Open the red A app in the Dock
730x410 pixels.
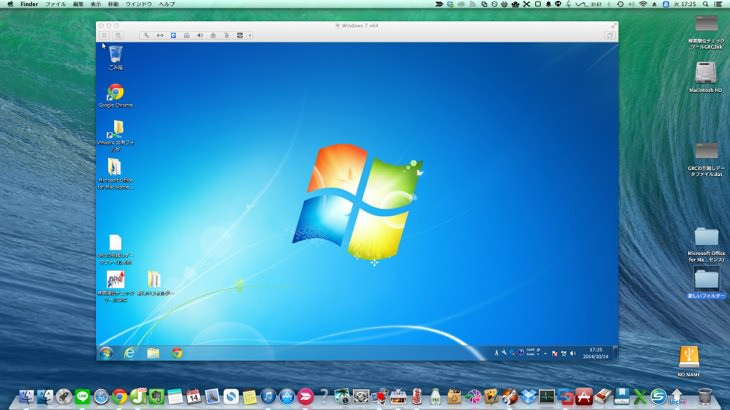coord(584,397)
